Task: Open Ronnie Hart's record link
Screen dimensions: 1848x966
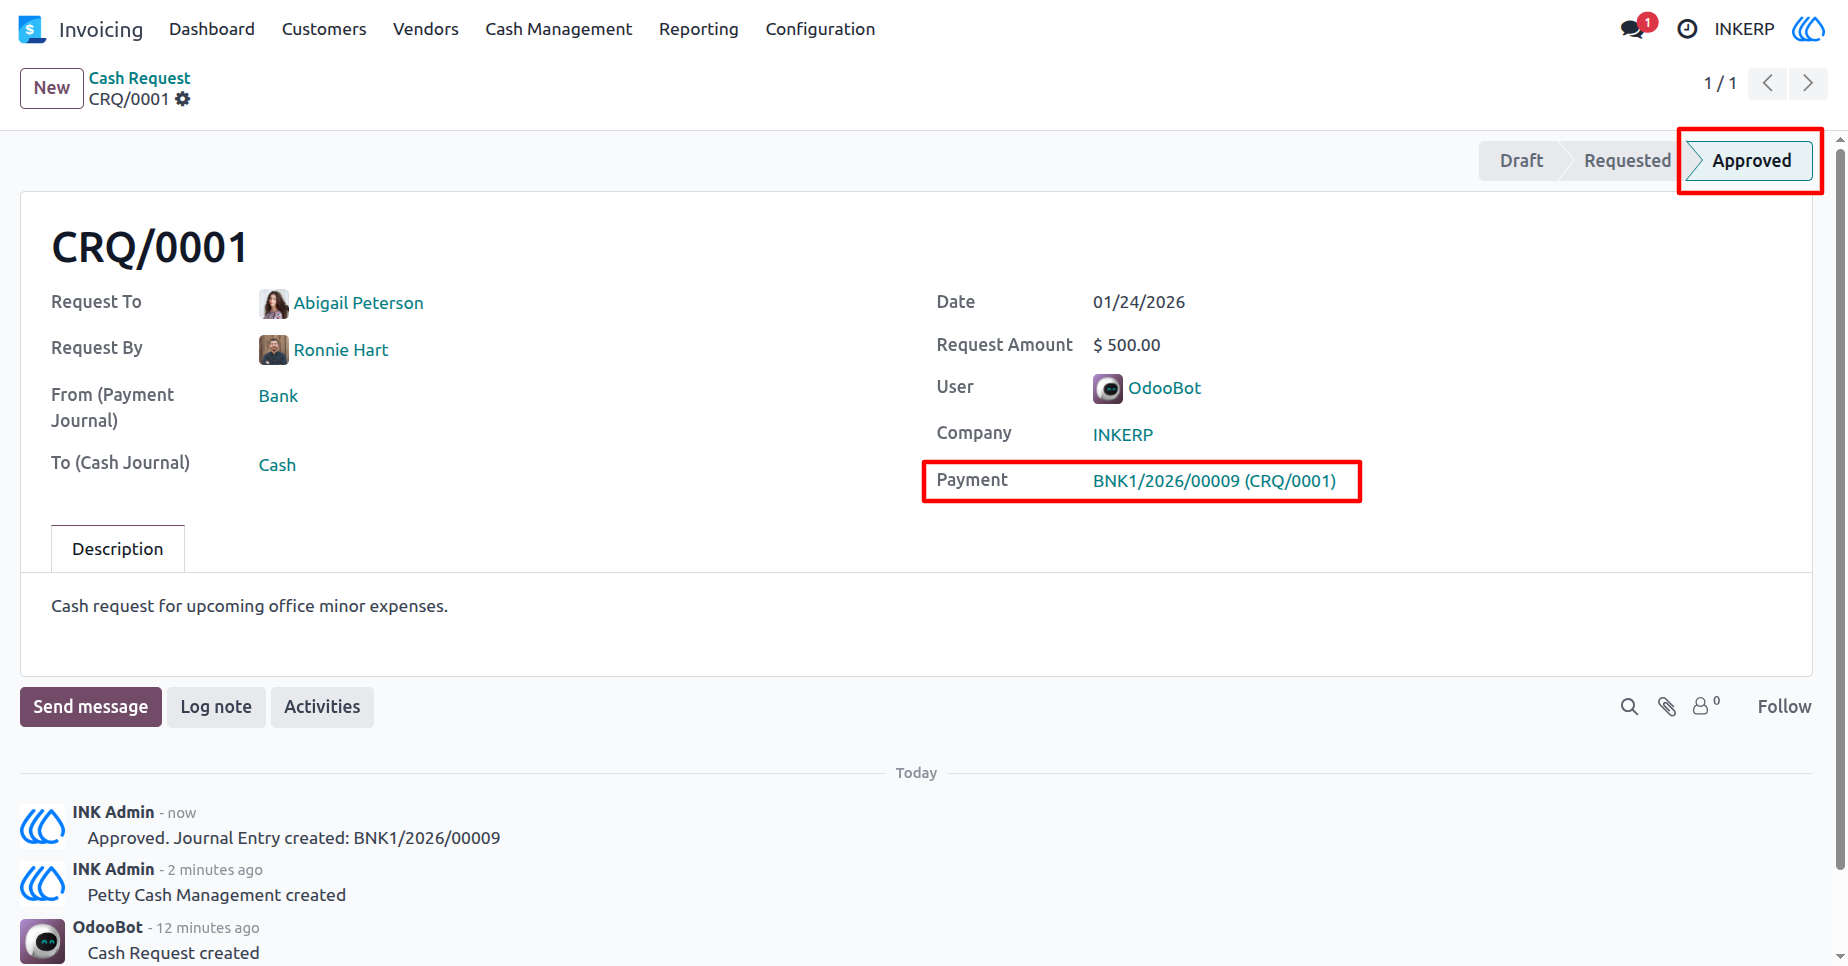Action: click(341, 350)
